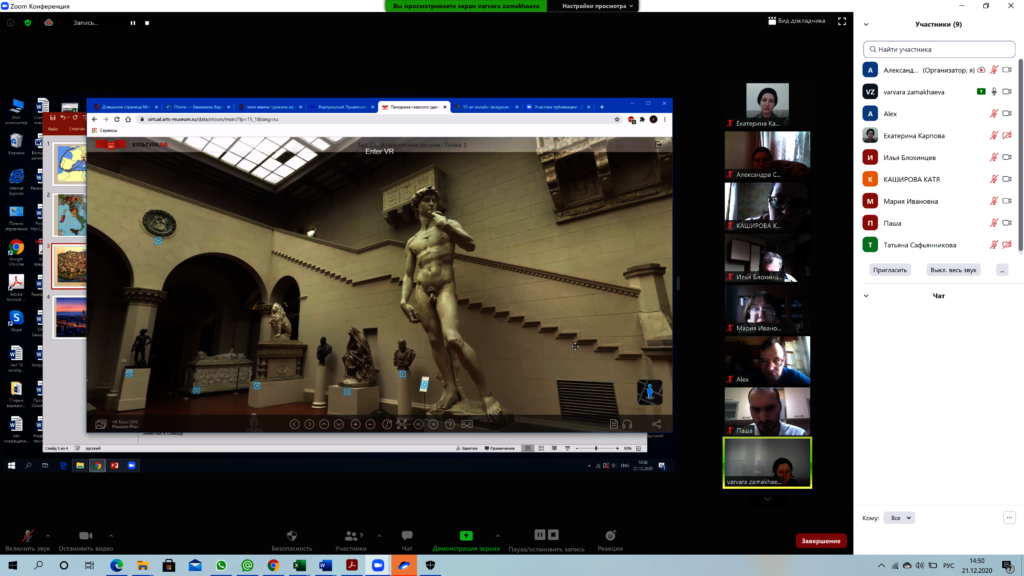Open the meeting info icon

pos(10,23)
